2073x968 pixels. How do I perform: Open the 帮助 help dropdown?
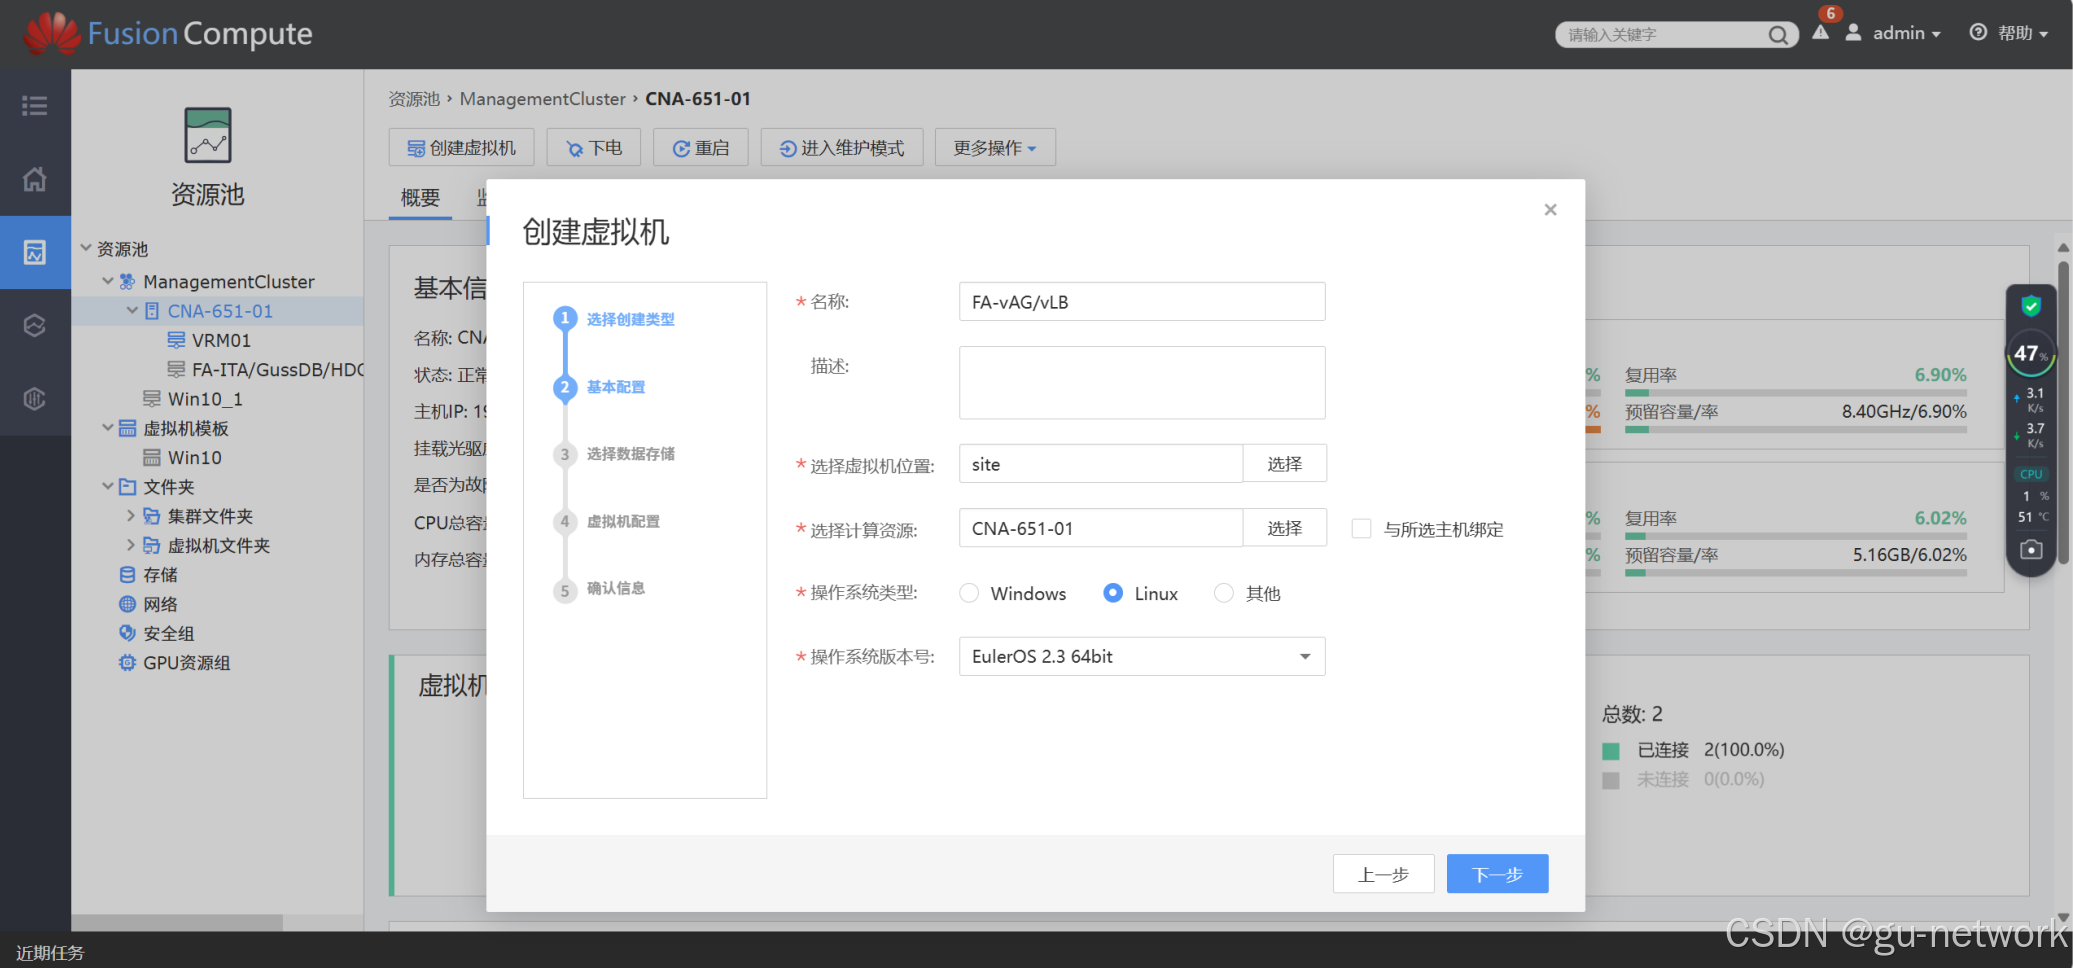(2023, 33)
